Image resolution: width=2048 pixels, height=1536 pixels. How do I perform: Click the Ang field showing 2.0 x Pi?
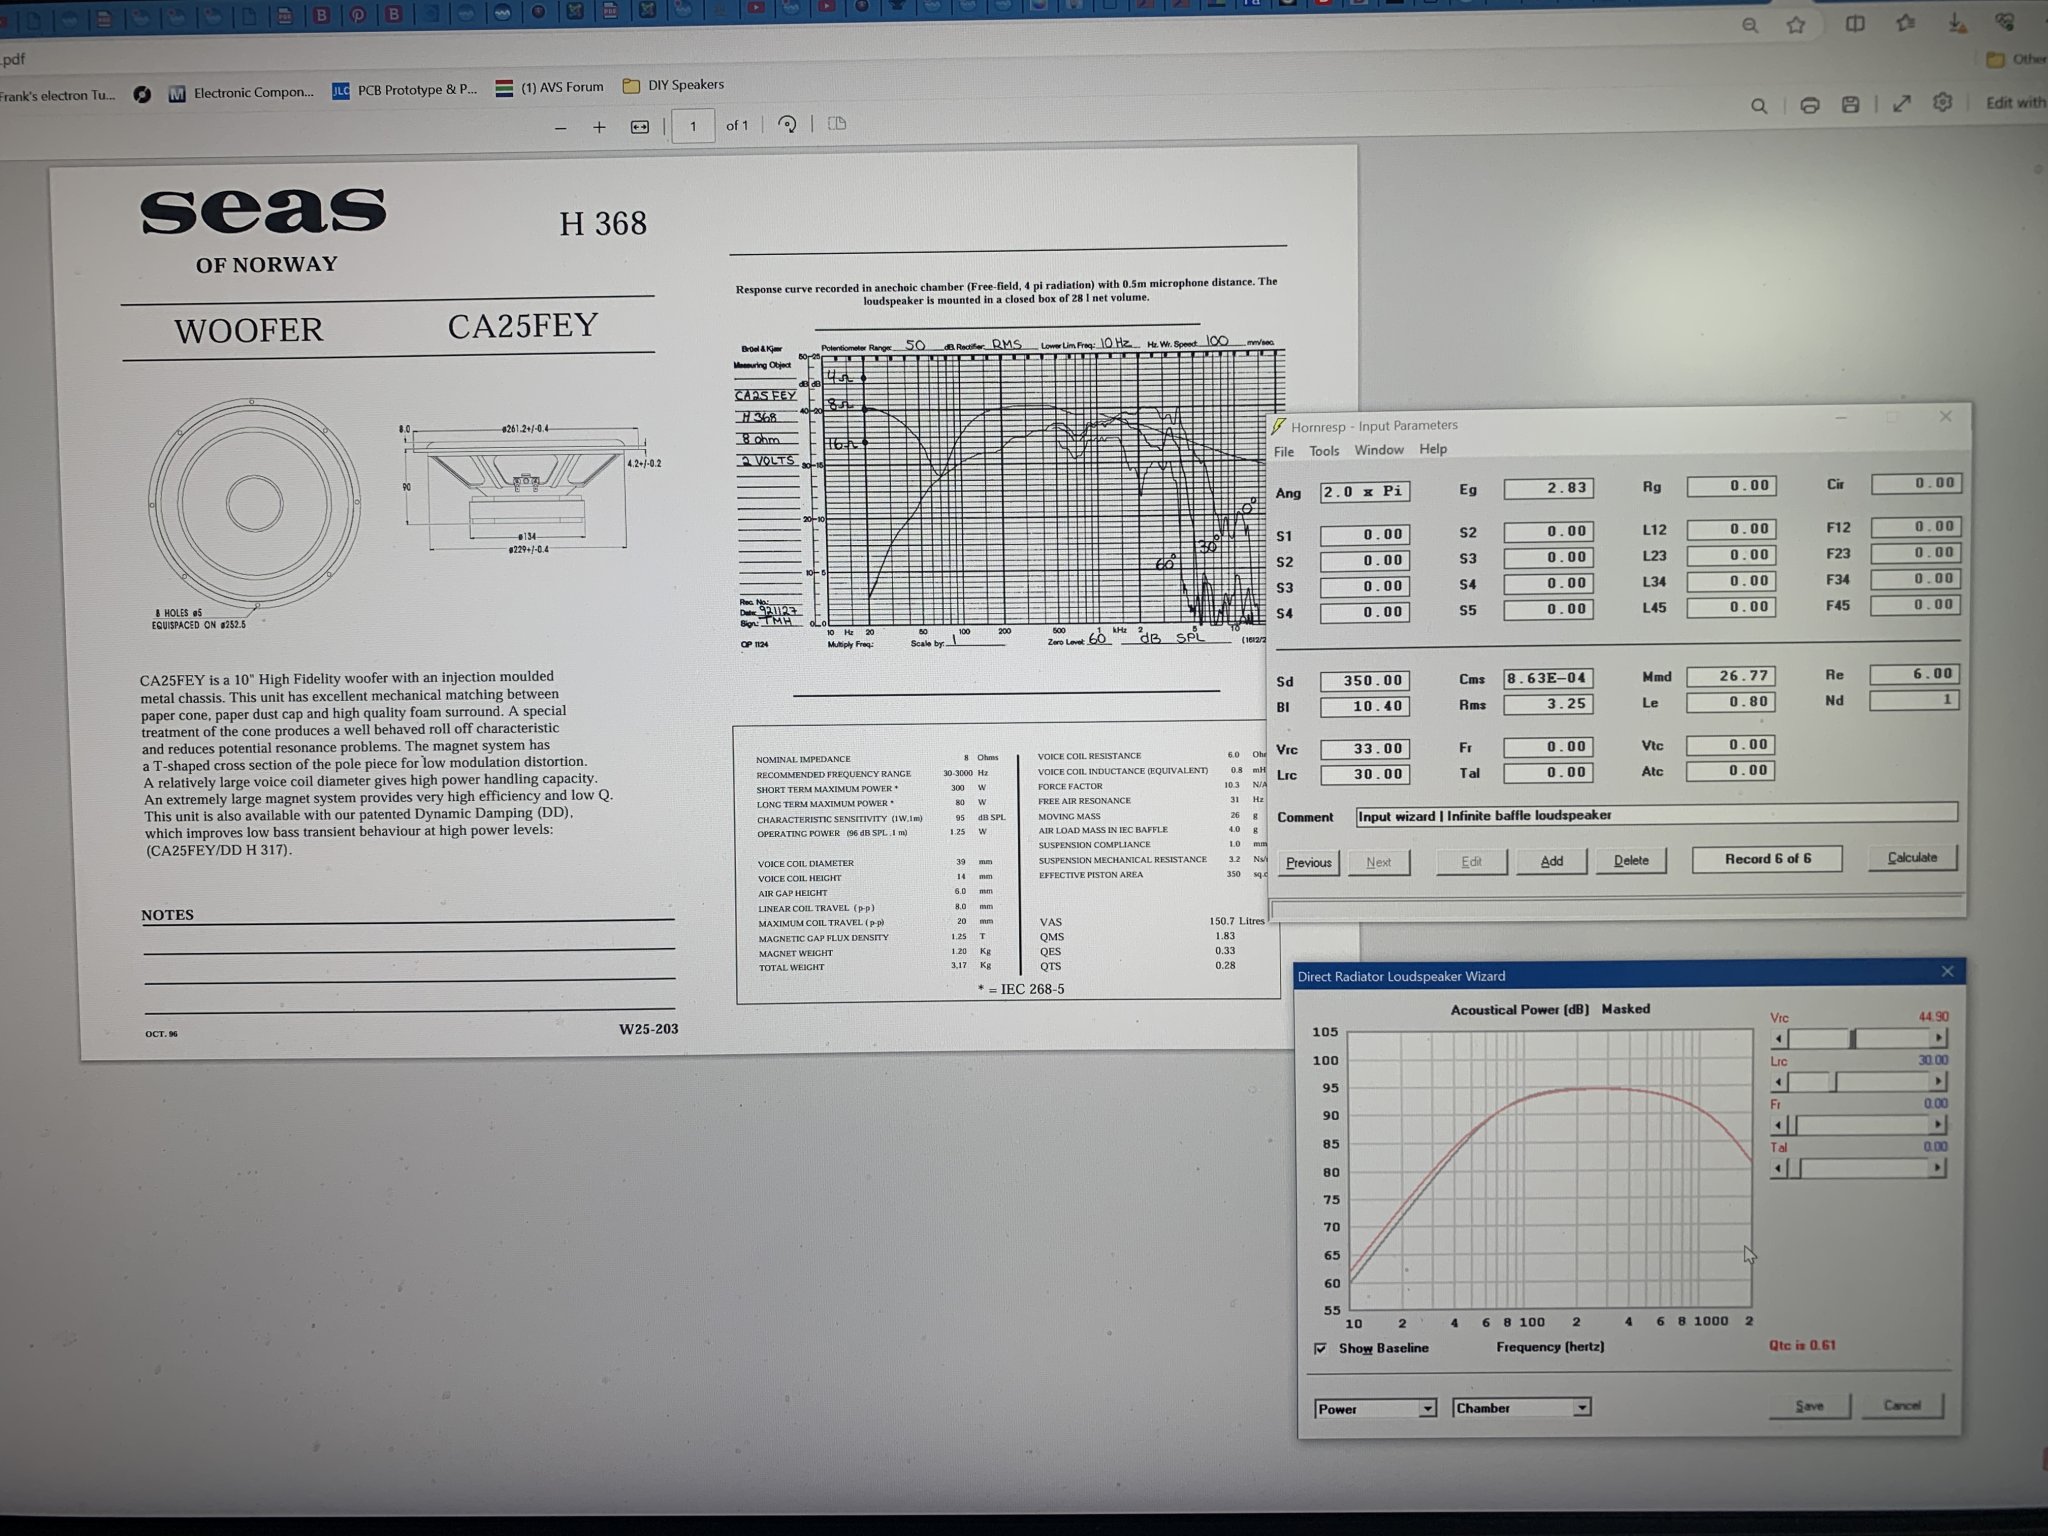[x=1365, y=491]
